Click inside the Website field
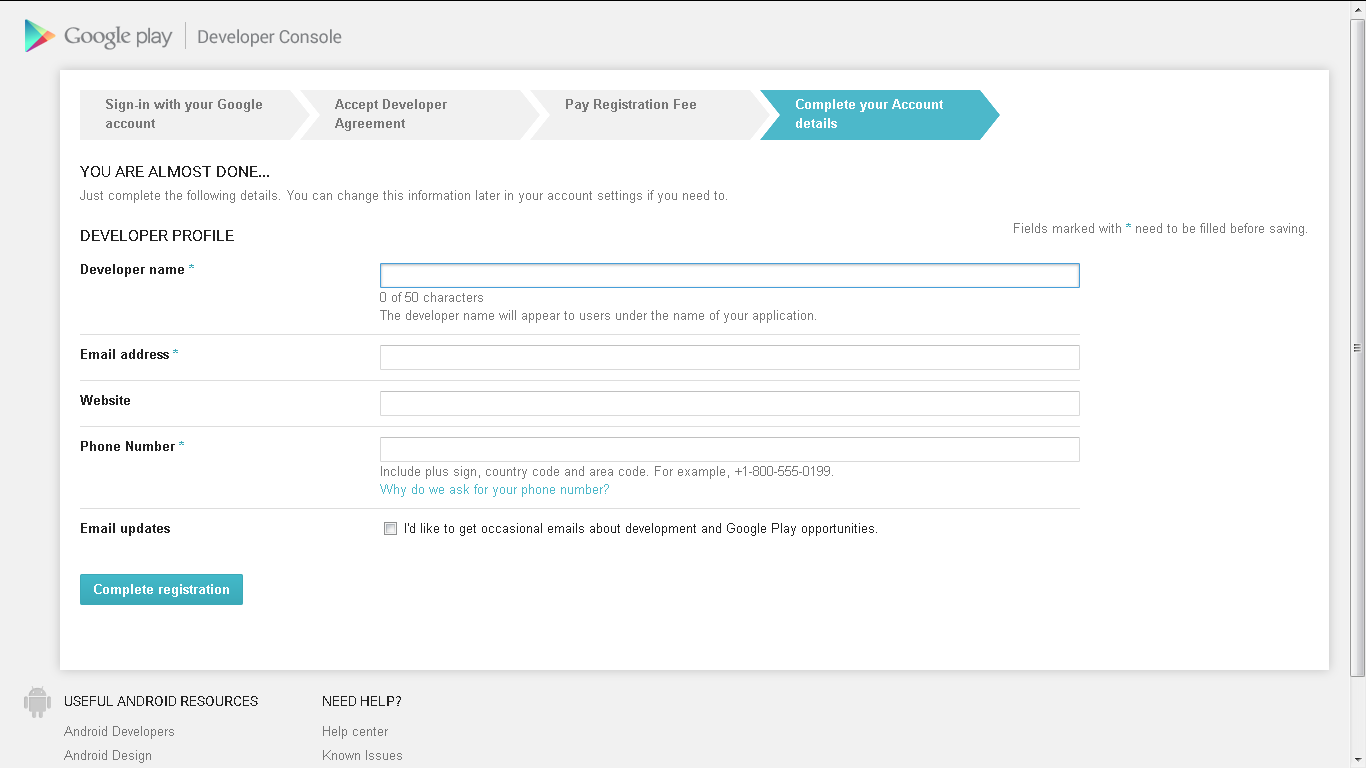Screen dimensions: 1366x768 tap(728, 403)
